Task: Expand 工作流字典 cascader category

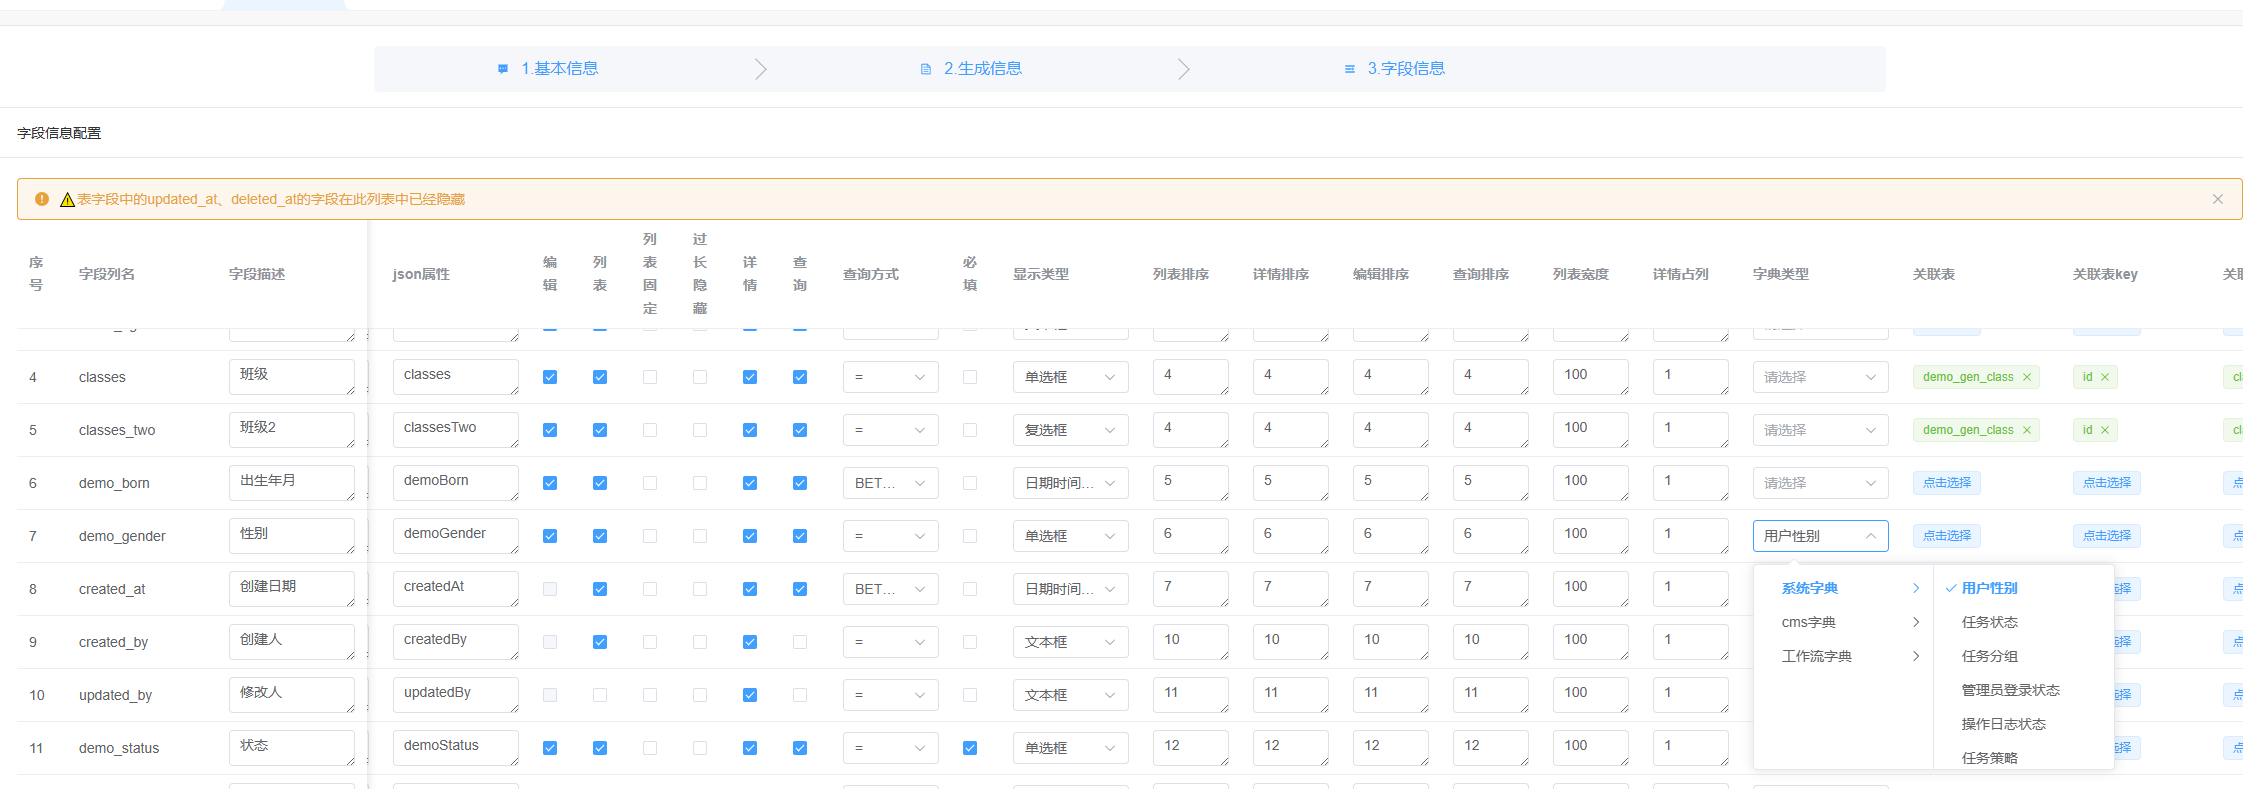Action: (1843, 656)
